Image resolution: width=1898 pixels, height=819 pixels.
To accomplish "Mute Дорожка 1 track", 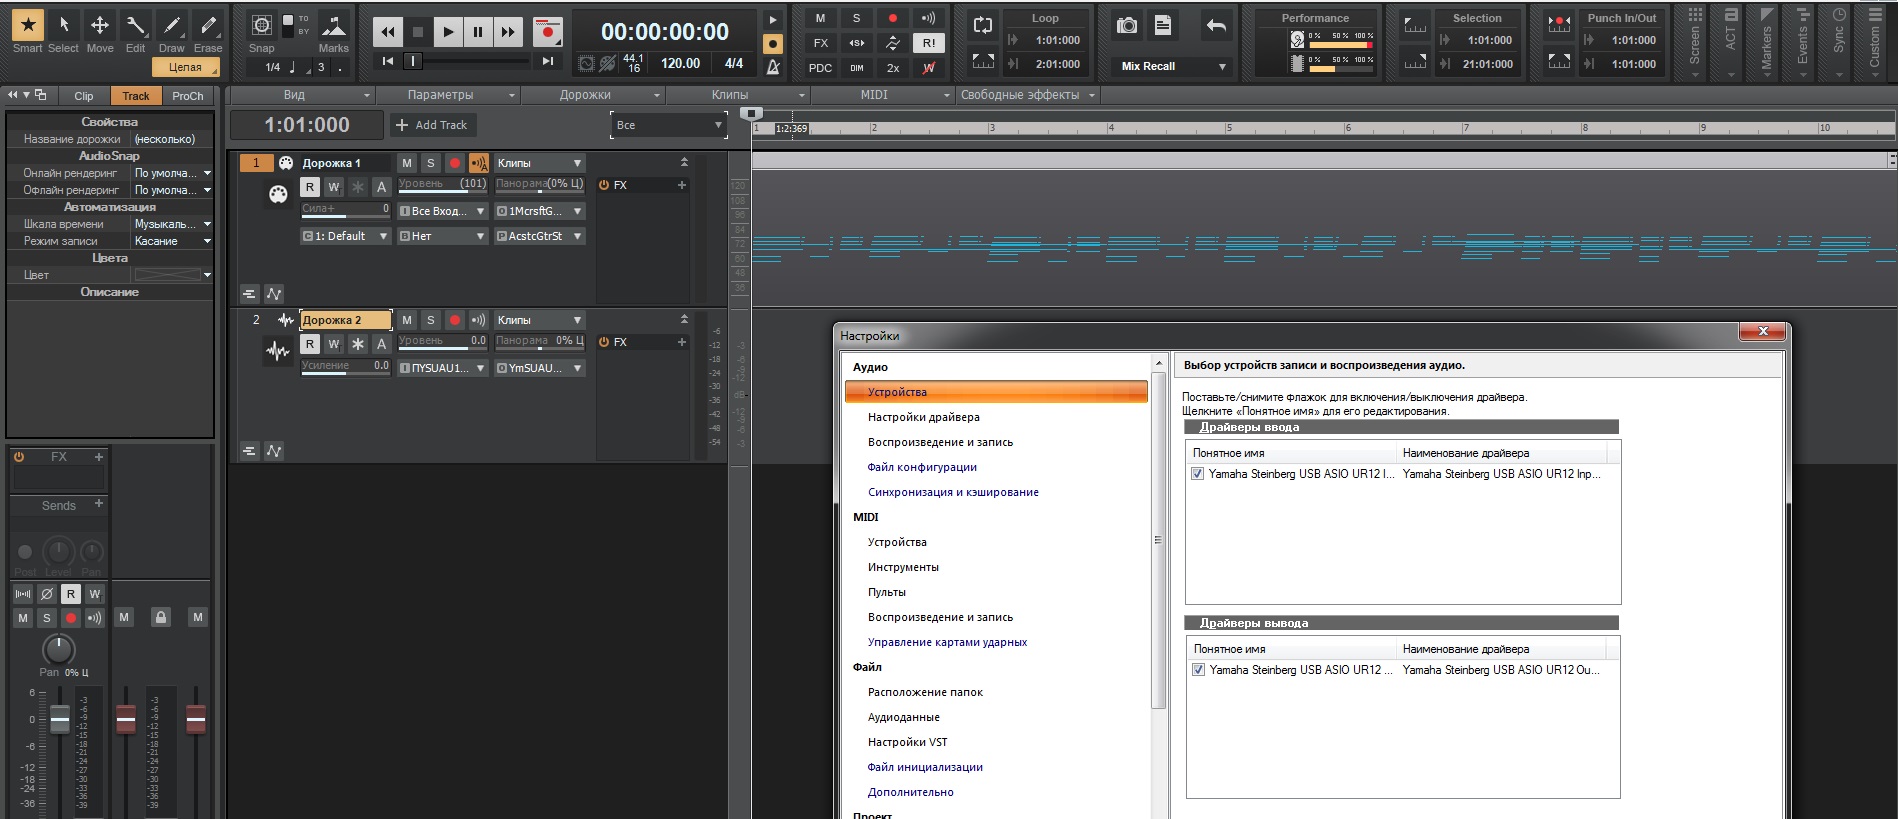I will [406, 163].
